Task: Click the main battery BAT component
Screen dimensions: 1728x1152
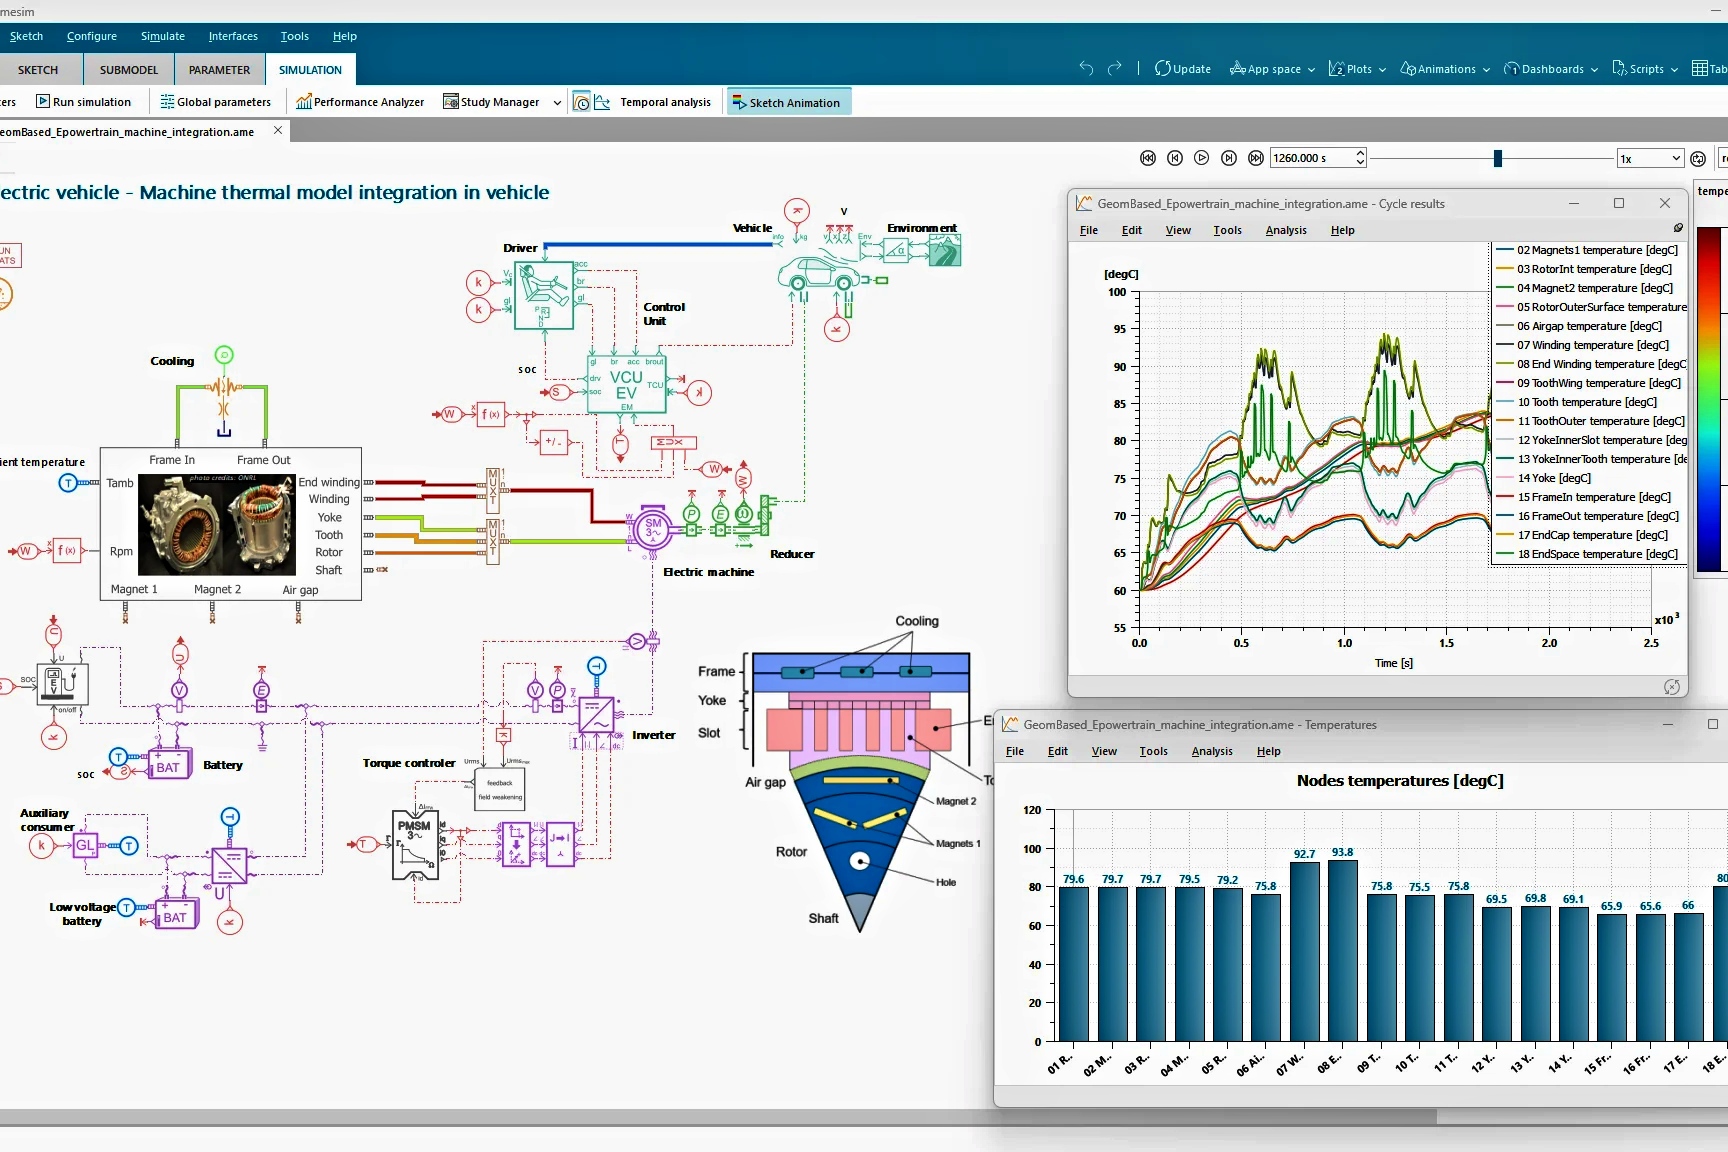Action: pyautogui.click(x=168, y=766)
